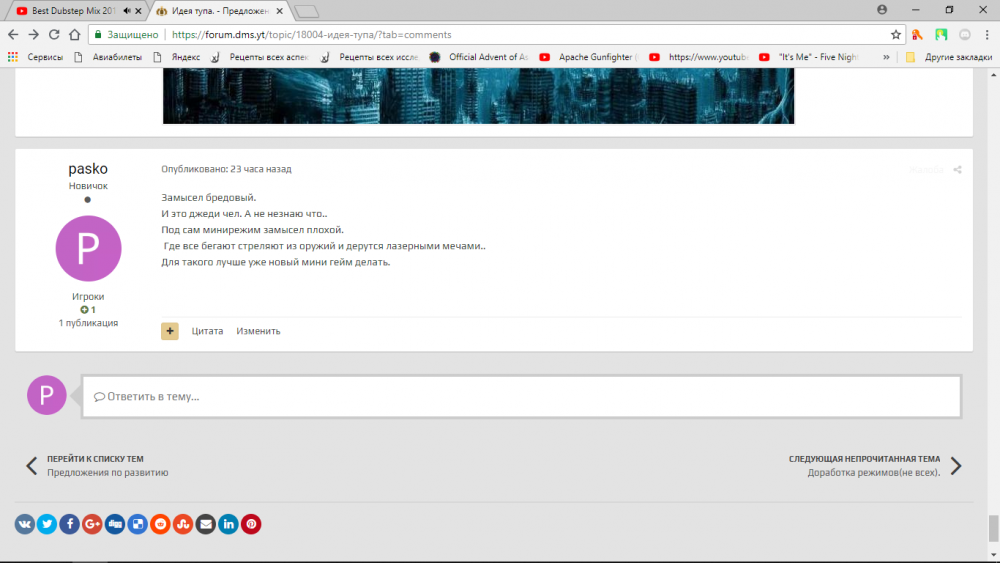Mute the Best Dubstep Mix tab audio
Screen dimensions: 1000x563
point(127,10)
